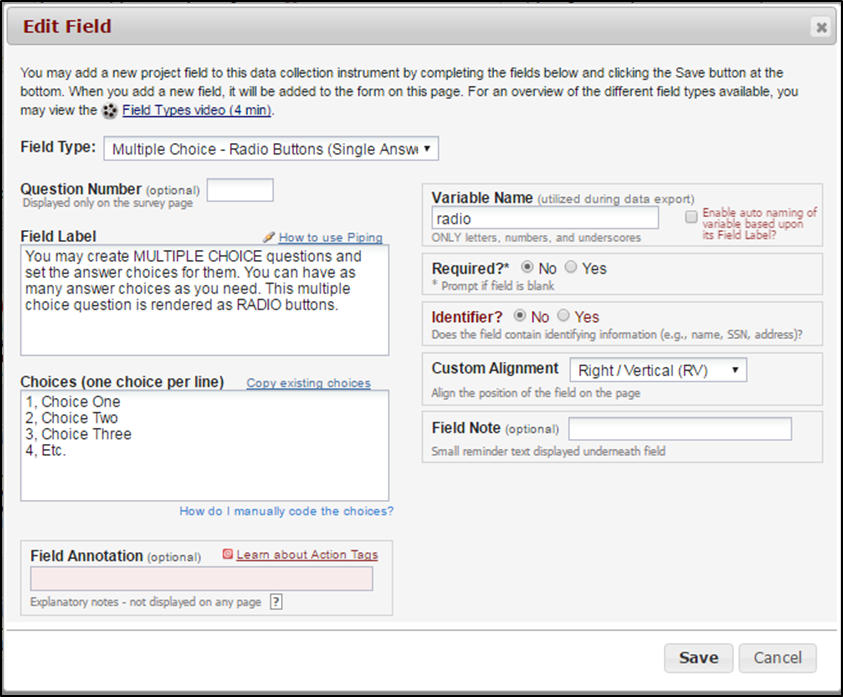Select Yes for Required
The image size is (843, 697).
[x=571, y=268]
